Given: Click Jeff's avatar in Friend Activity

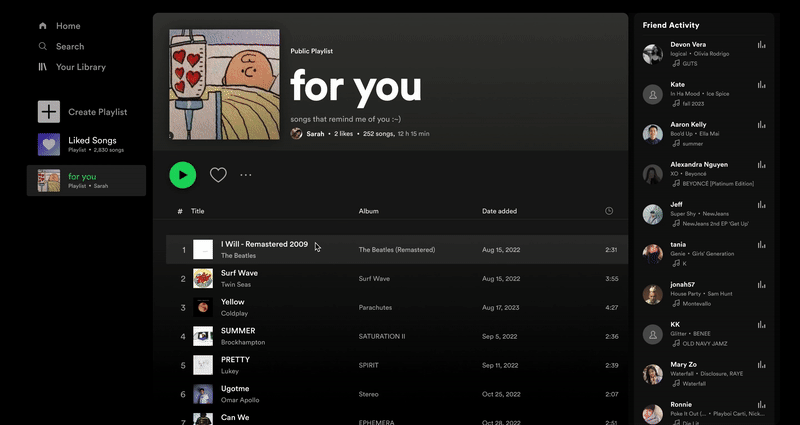Looking at the screenshot, I should pyautogui.click(x=653, y=214).
